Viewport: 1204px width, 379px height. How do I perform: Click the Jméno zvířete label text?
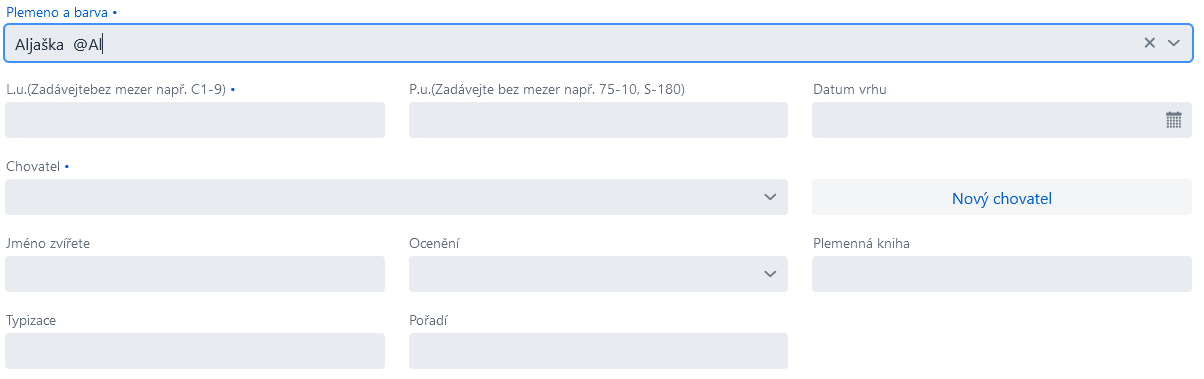pos(48,243)
